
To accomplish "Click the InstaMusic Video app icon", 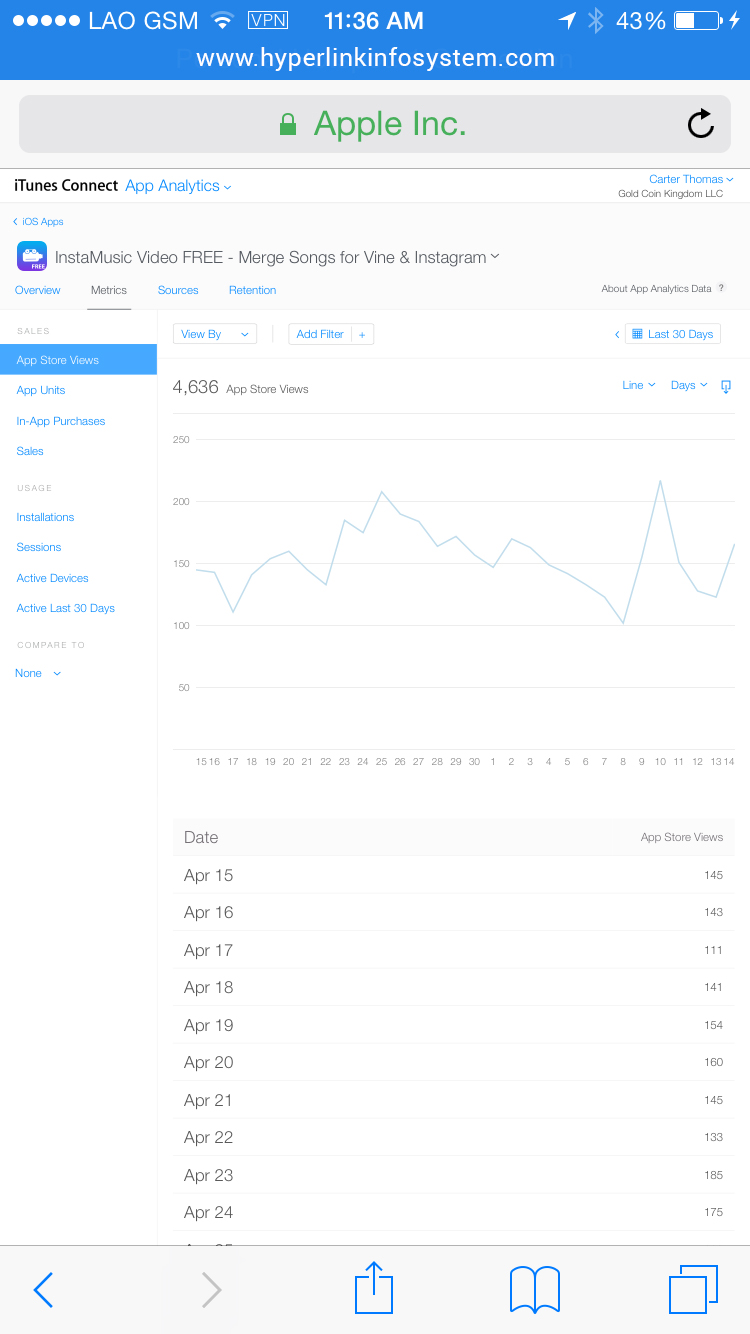I will [x=32, y=257].
